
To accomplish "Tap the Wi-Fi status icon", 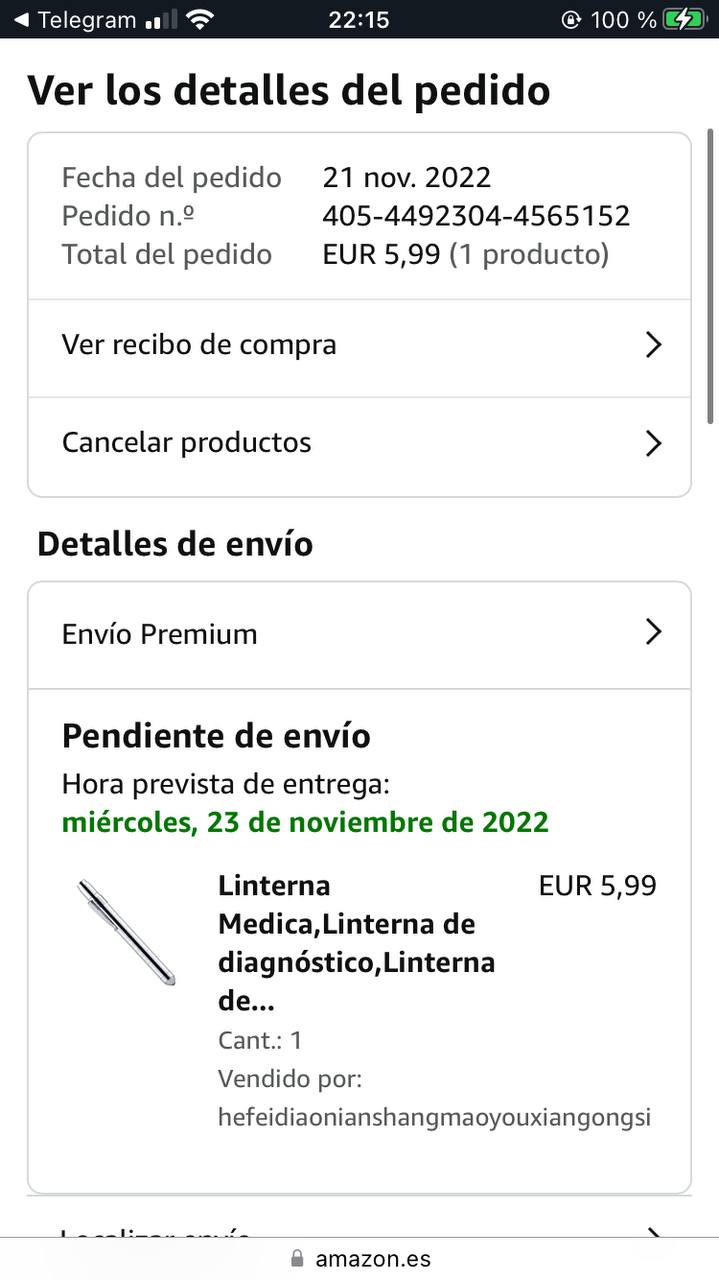I will [200, 19].
